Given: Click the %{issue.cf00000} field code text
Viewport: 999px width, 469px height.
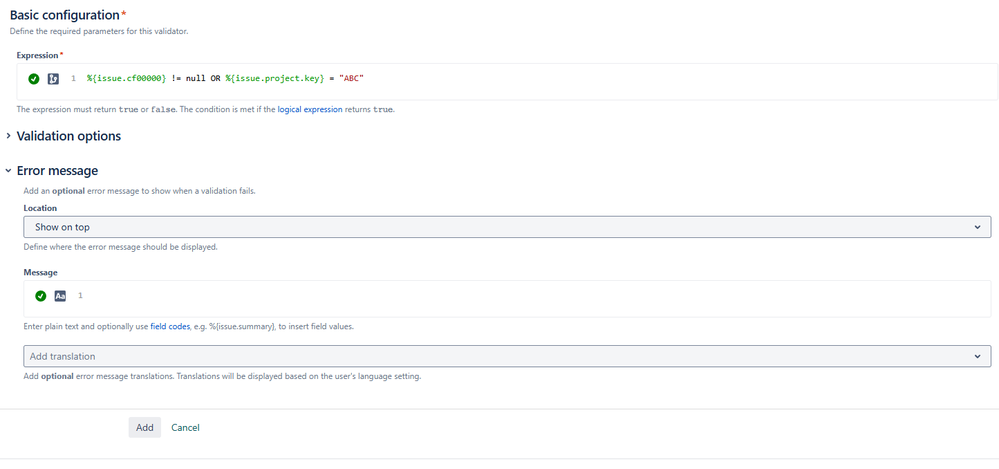Looking at the screenshot, I should pos(127,78).
